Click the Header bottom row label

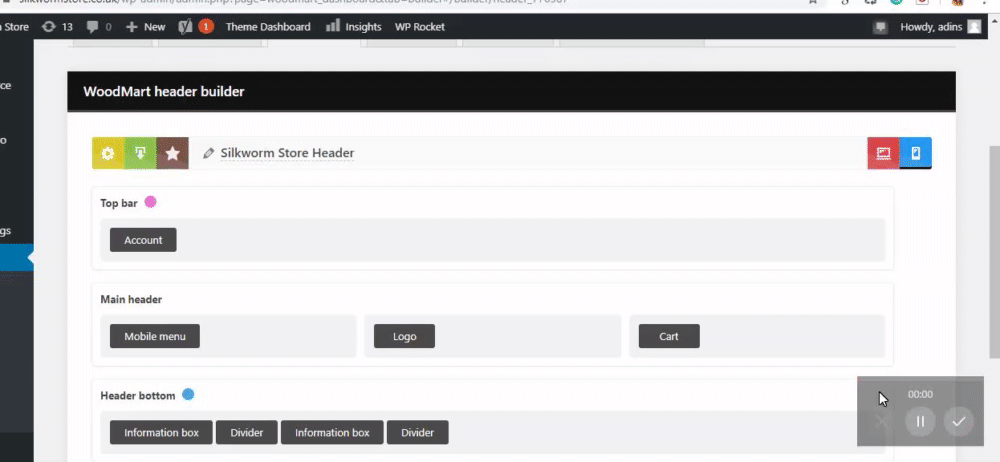137,396
